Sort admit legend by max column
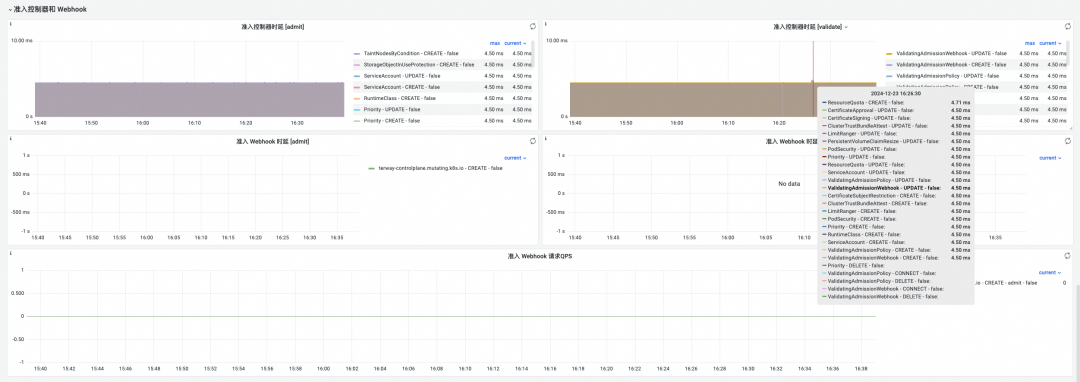Image resolution: width=1080 pixels, height=382 pixels. (x=495, y=43)
